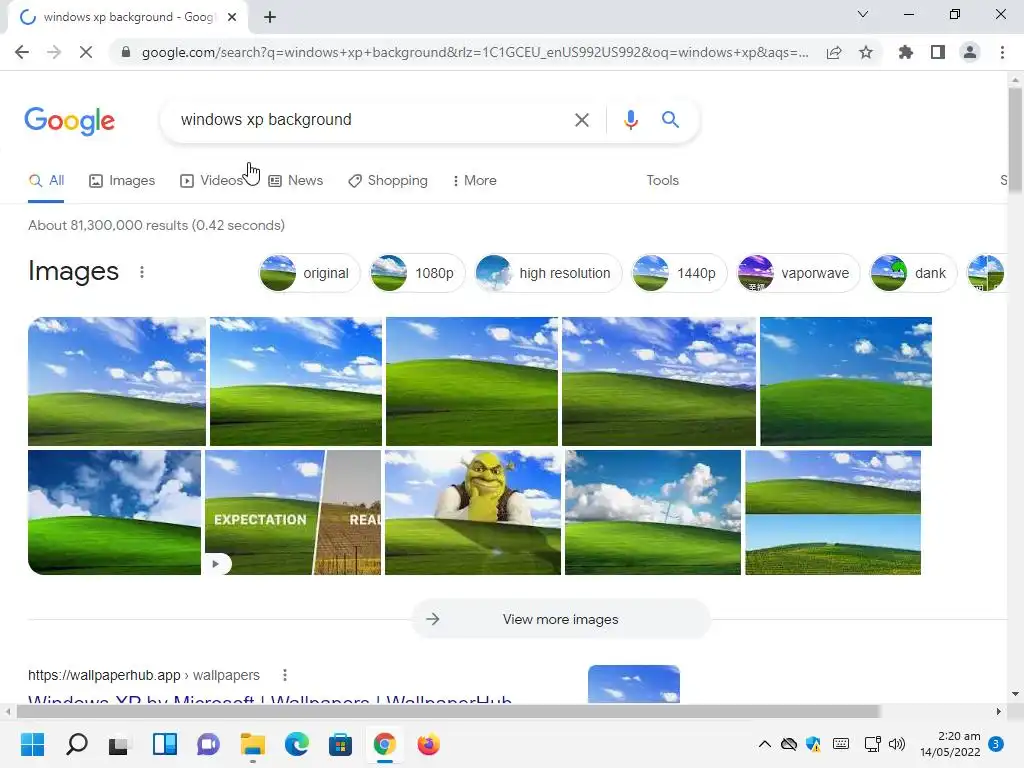The height and width of the screenshot is (768, 1024).
Task: Open Teams Chat from taskbar
Action: (208, 744)
